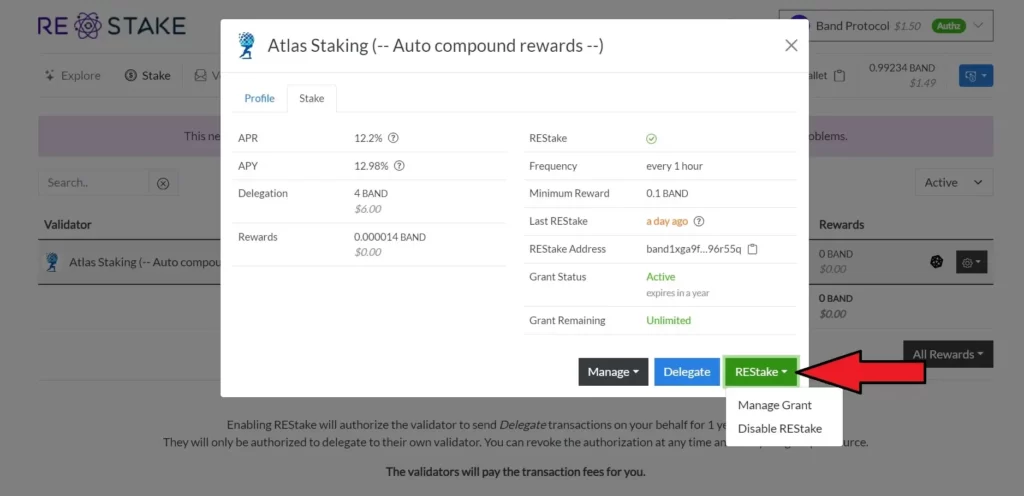Choose Disable REStake menu option

click(780, 428)
